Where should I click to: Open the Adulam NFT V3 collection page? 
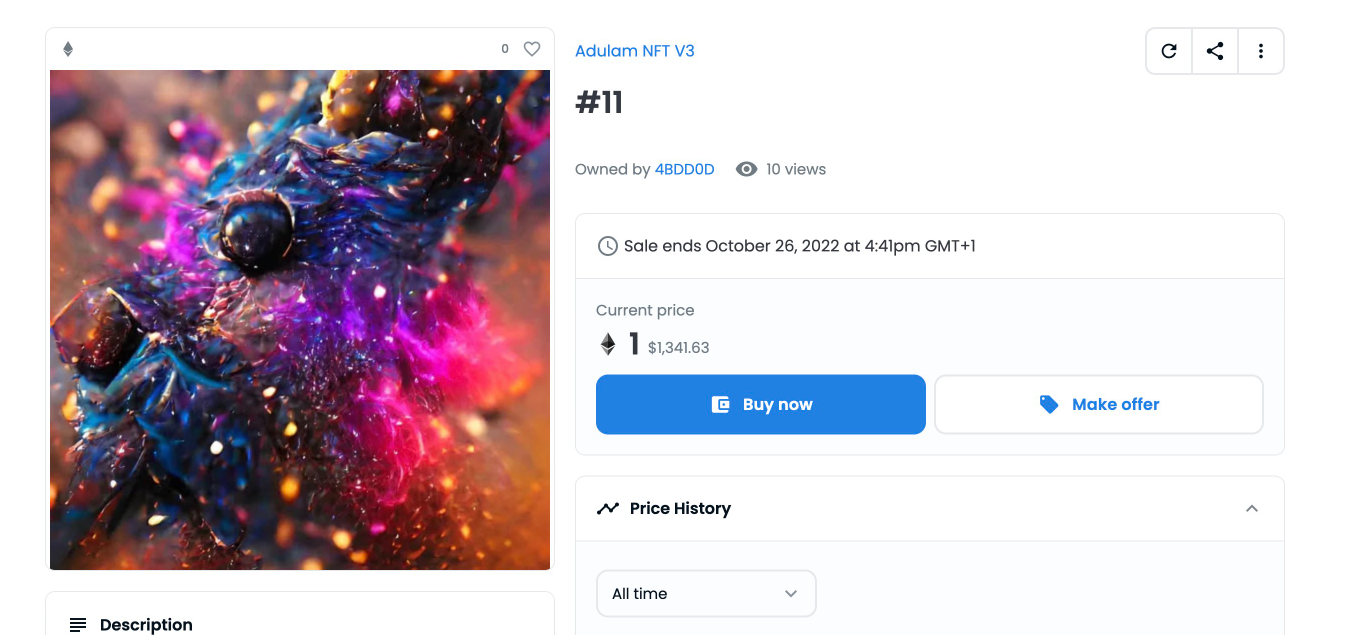pyautogui.click(x=635, y=50)
